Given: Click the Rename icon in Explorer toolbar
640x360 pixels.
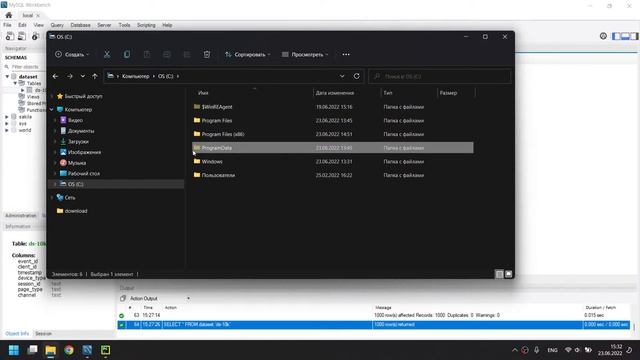Looking at the screenshot, I should point(167,54).
